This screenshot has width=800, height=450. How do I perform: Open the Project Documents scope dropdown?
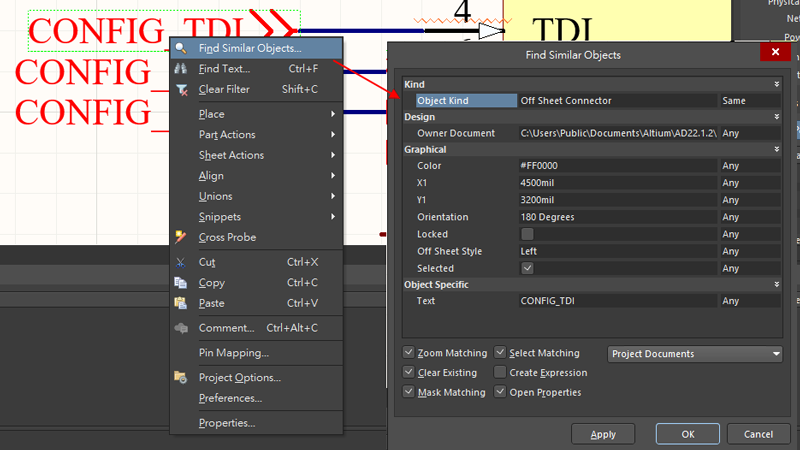(x=695, y=353)
